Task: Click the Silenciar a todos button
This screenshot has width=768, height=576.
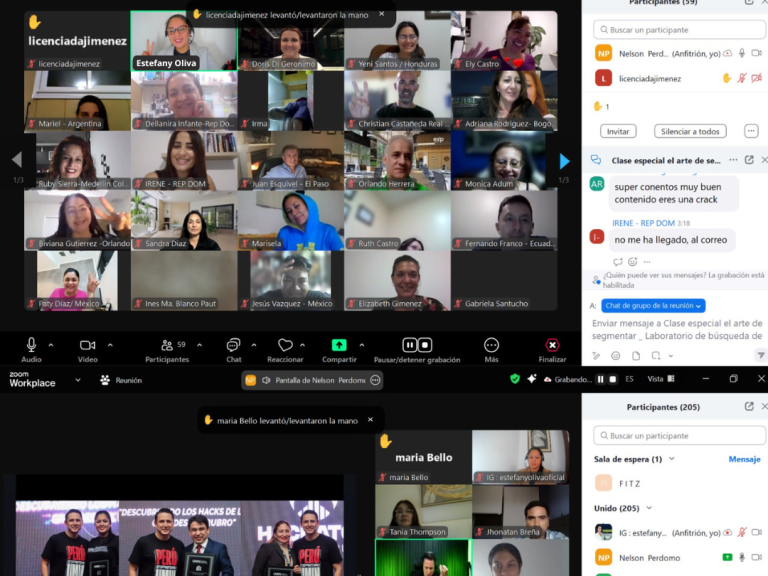Action: point(690,131)
